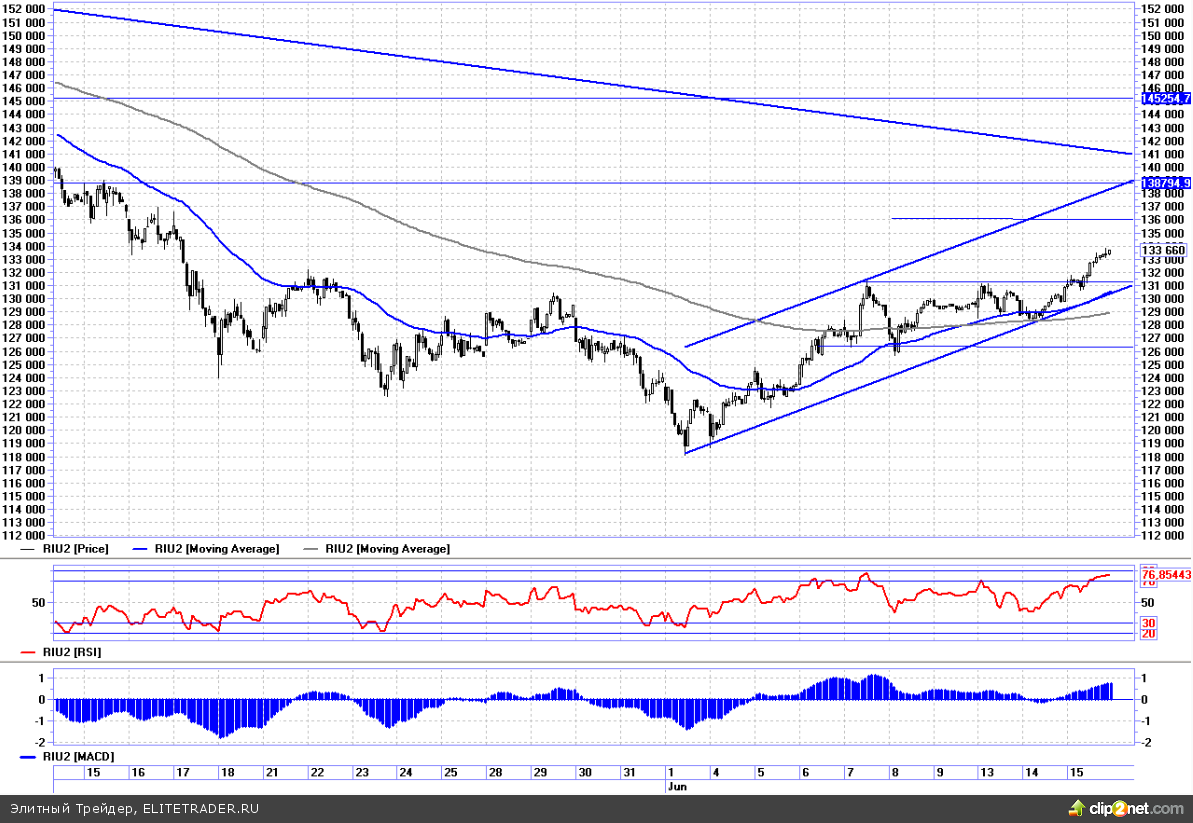Click the clip2net green arrow icon
Viewport: 1193px width, 823px height.
point(1077,806)
